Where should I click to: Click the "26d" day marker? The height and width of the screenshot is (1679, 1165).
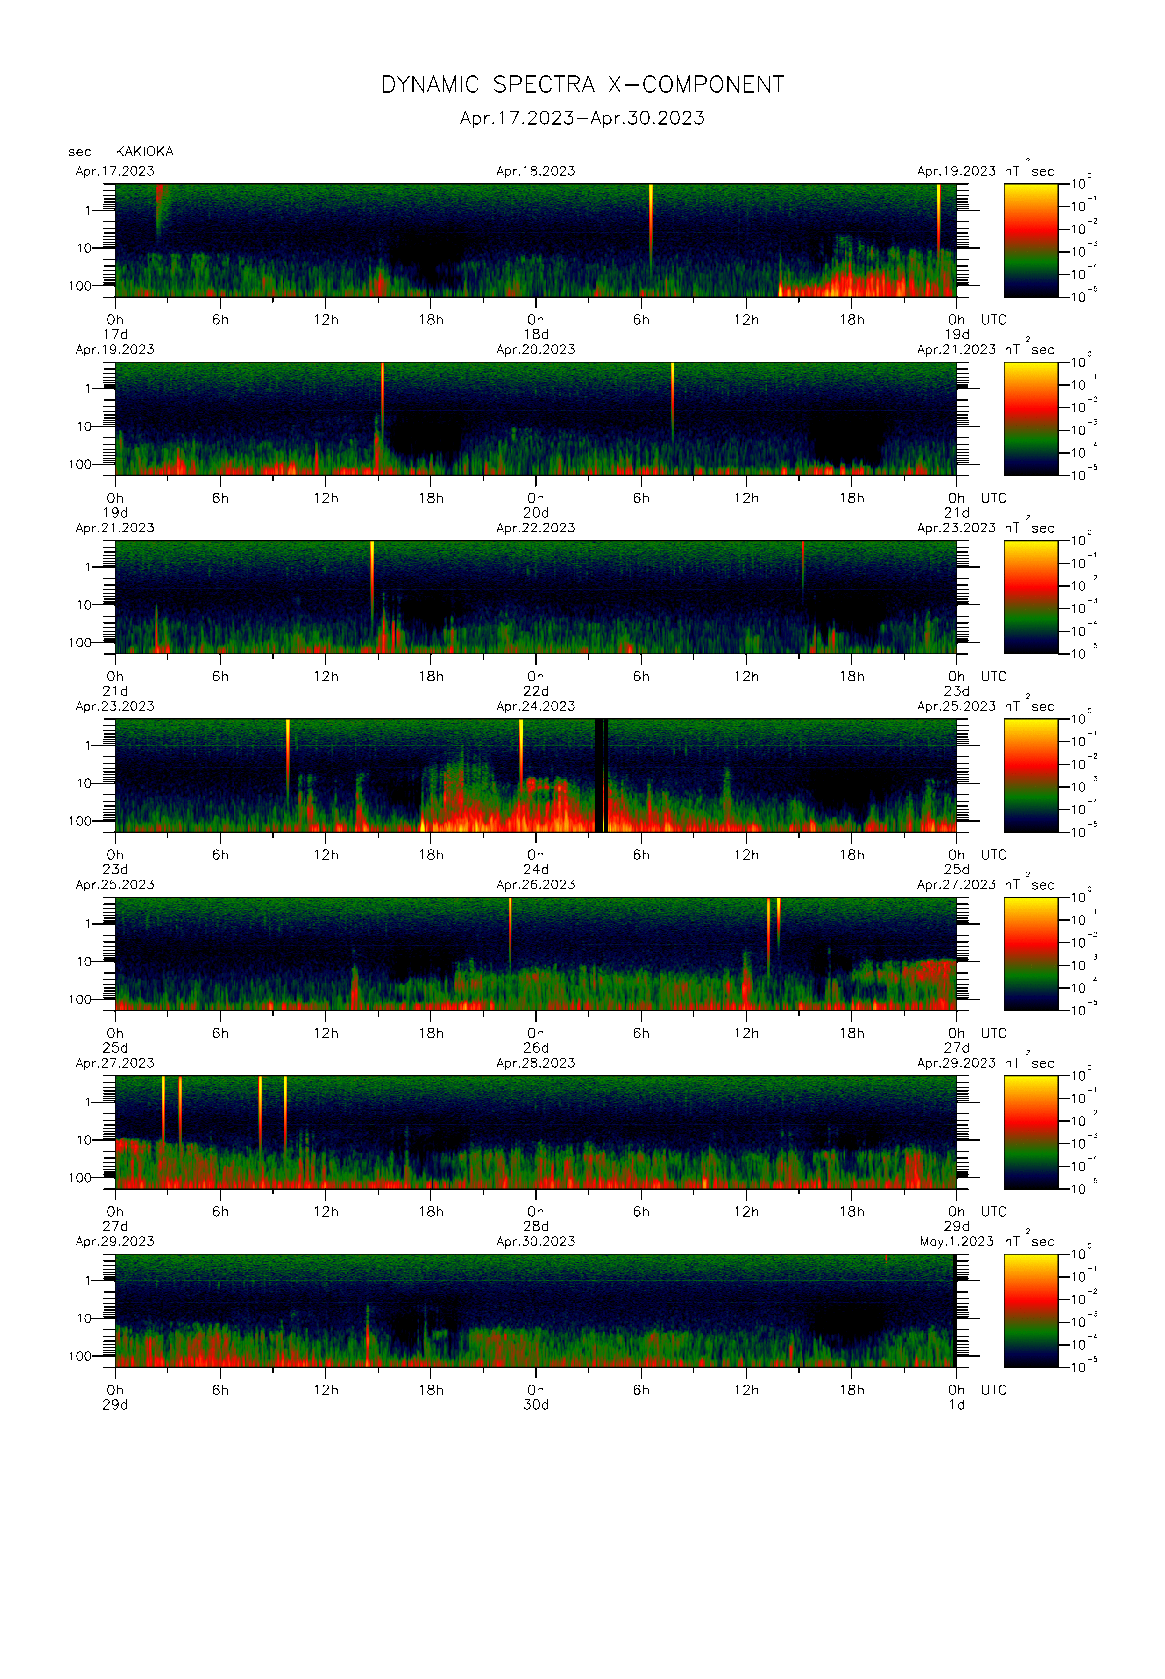[x=536, y=1048]
